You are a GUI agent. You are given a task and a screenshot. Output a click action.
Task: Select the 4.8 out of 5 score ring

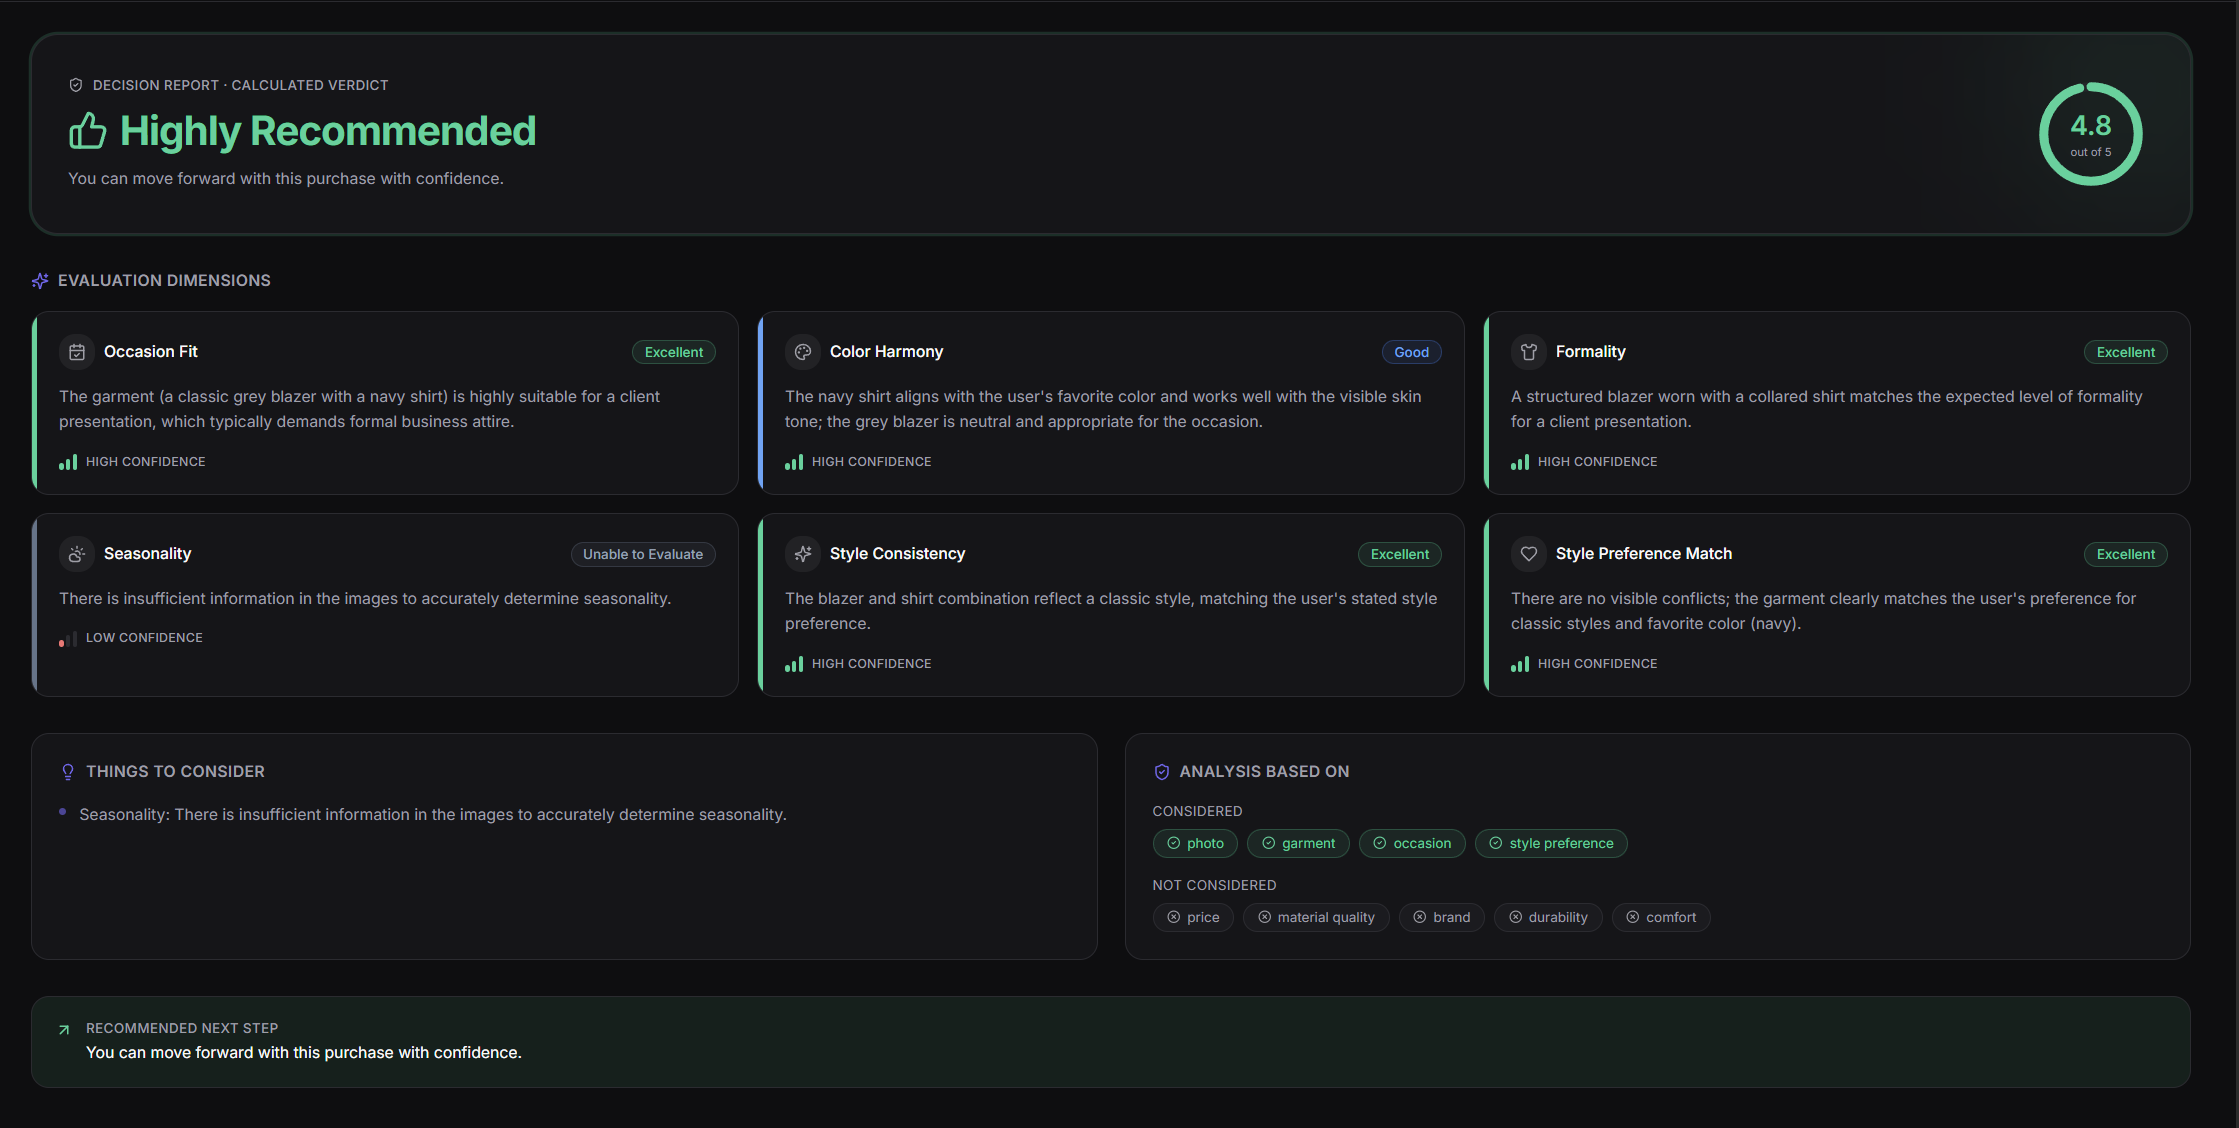coord(2090,134)
